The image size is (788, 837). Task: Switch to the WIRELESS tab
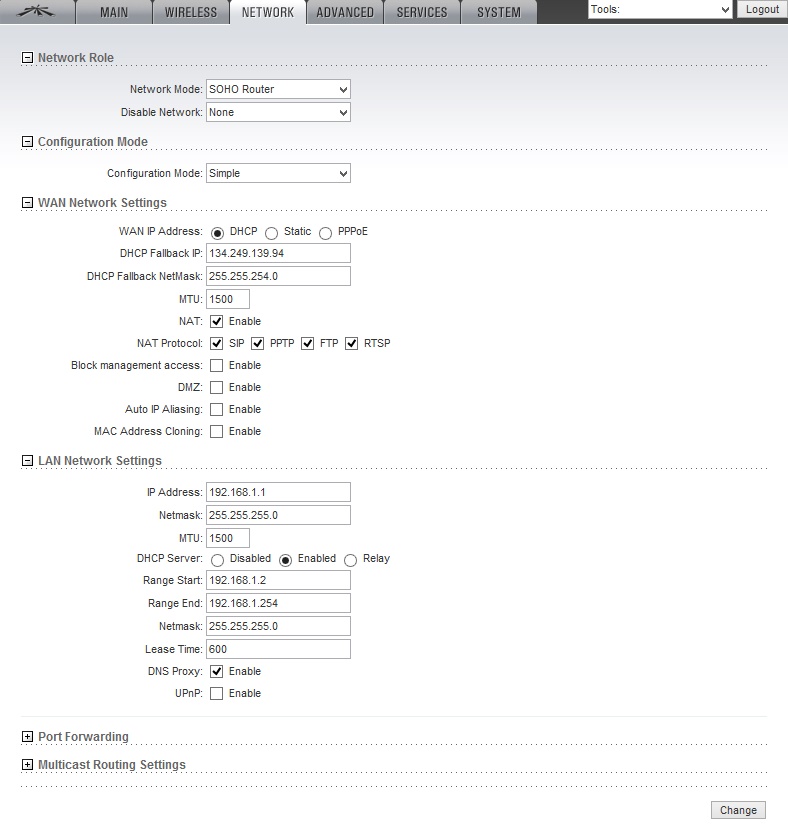click(x=191, y=12)
